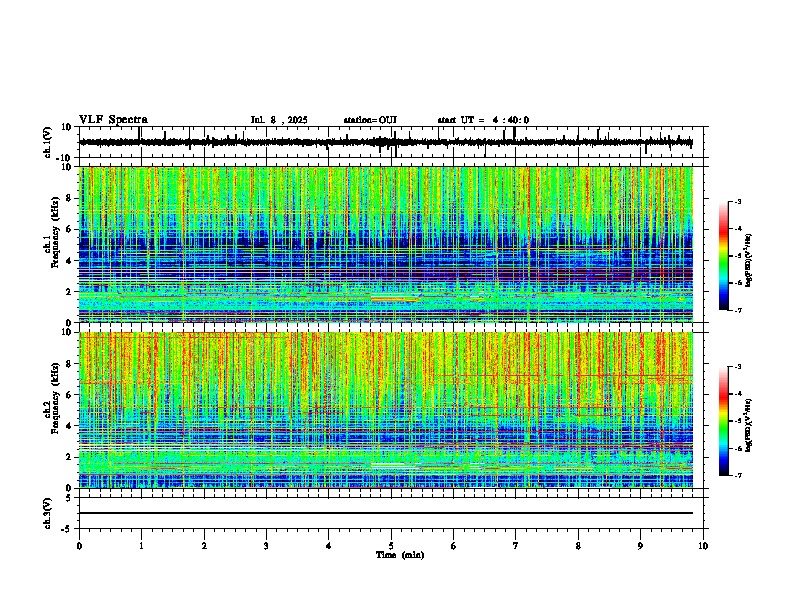Select the 'start UT = 4:40:0' text
The height and width of the screenshot is (612, 792).
point(483,120)
